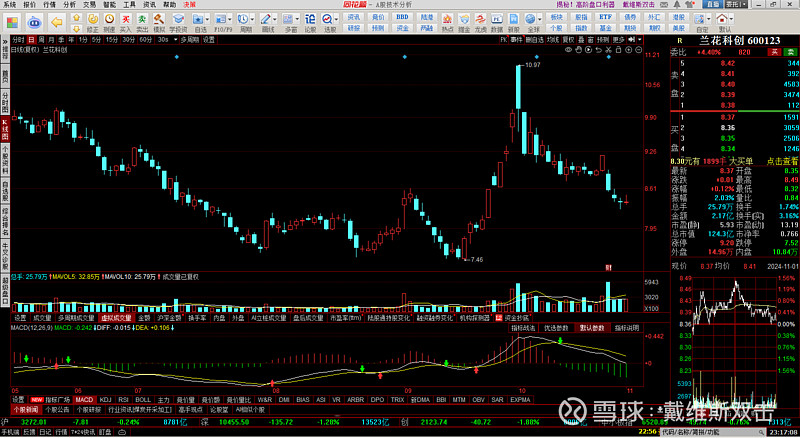Click the zoom-out minus circle icon

coord(638,50)
